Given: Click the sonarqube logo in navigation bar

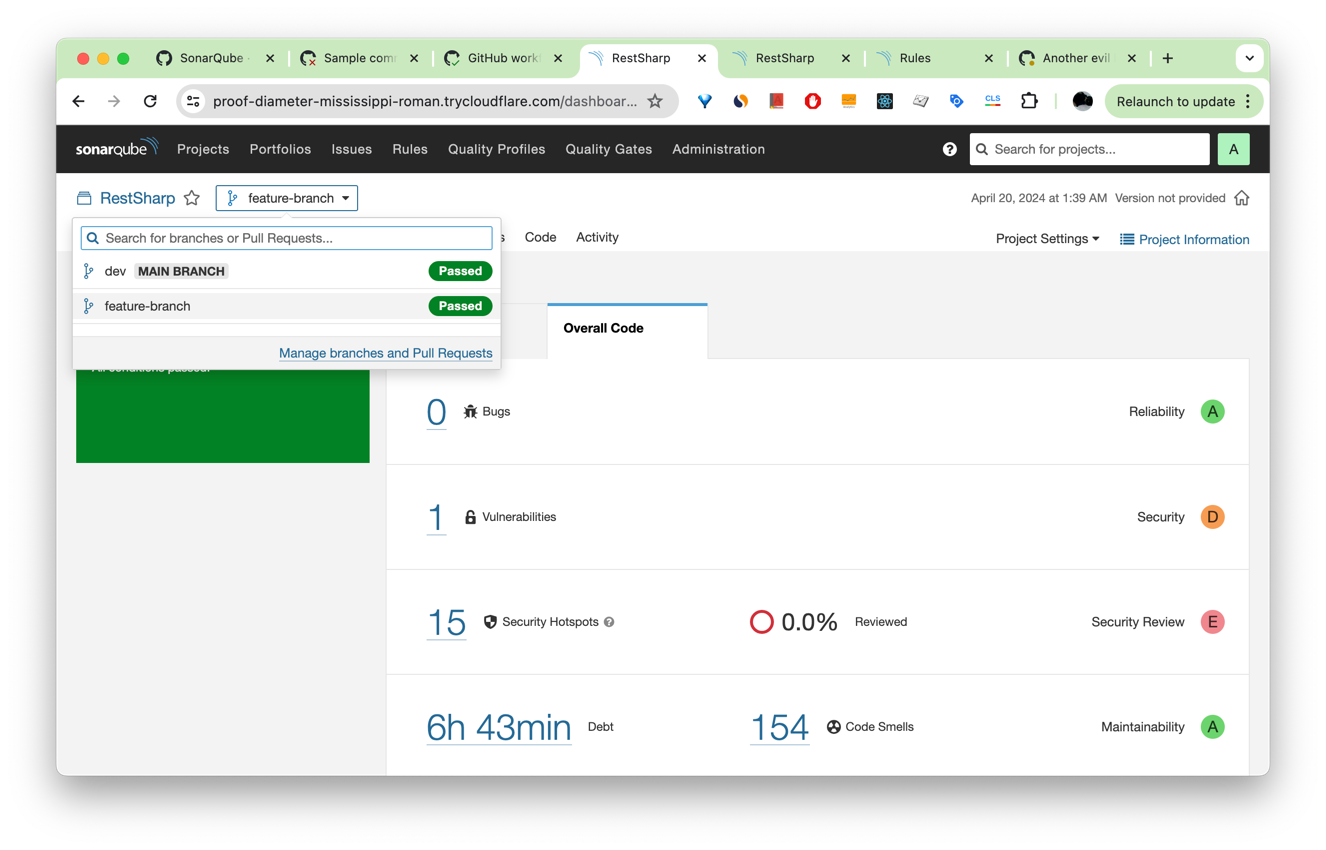Looking at the screenshot, I should 116,148.
